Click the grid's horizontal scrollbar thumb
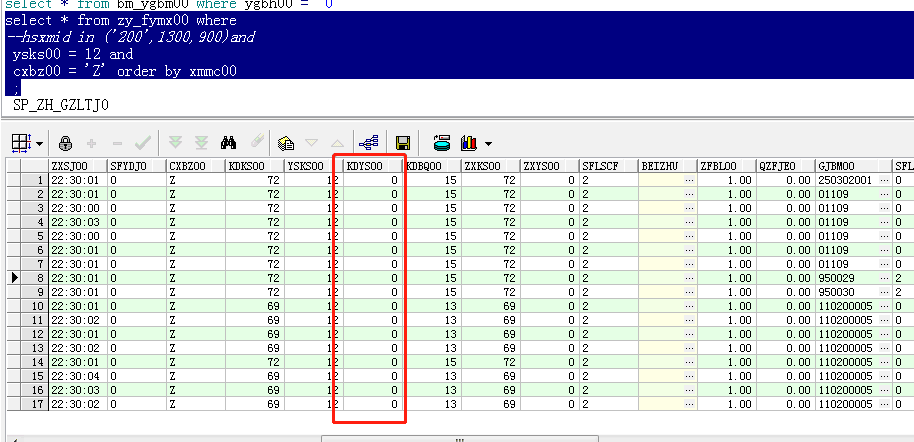This screenshot has height=442, width=914. 459,439
